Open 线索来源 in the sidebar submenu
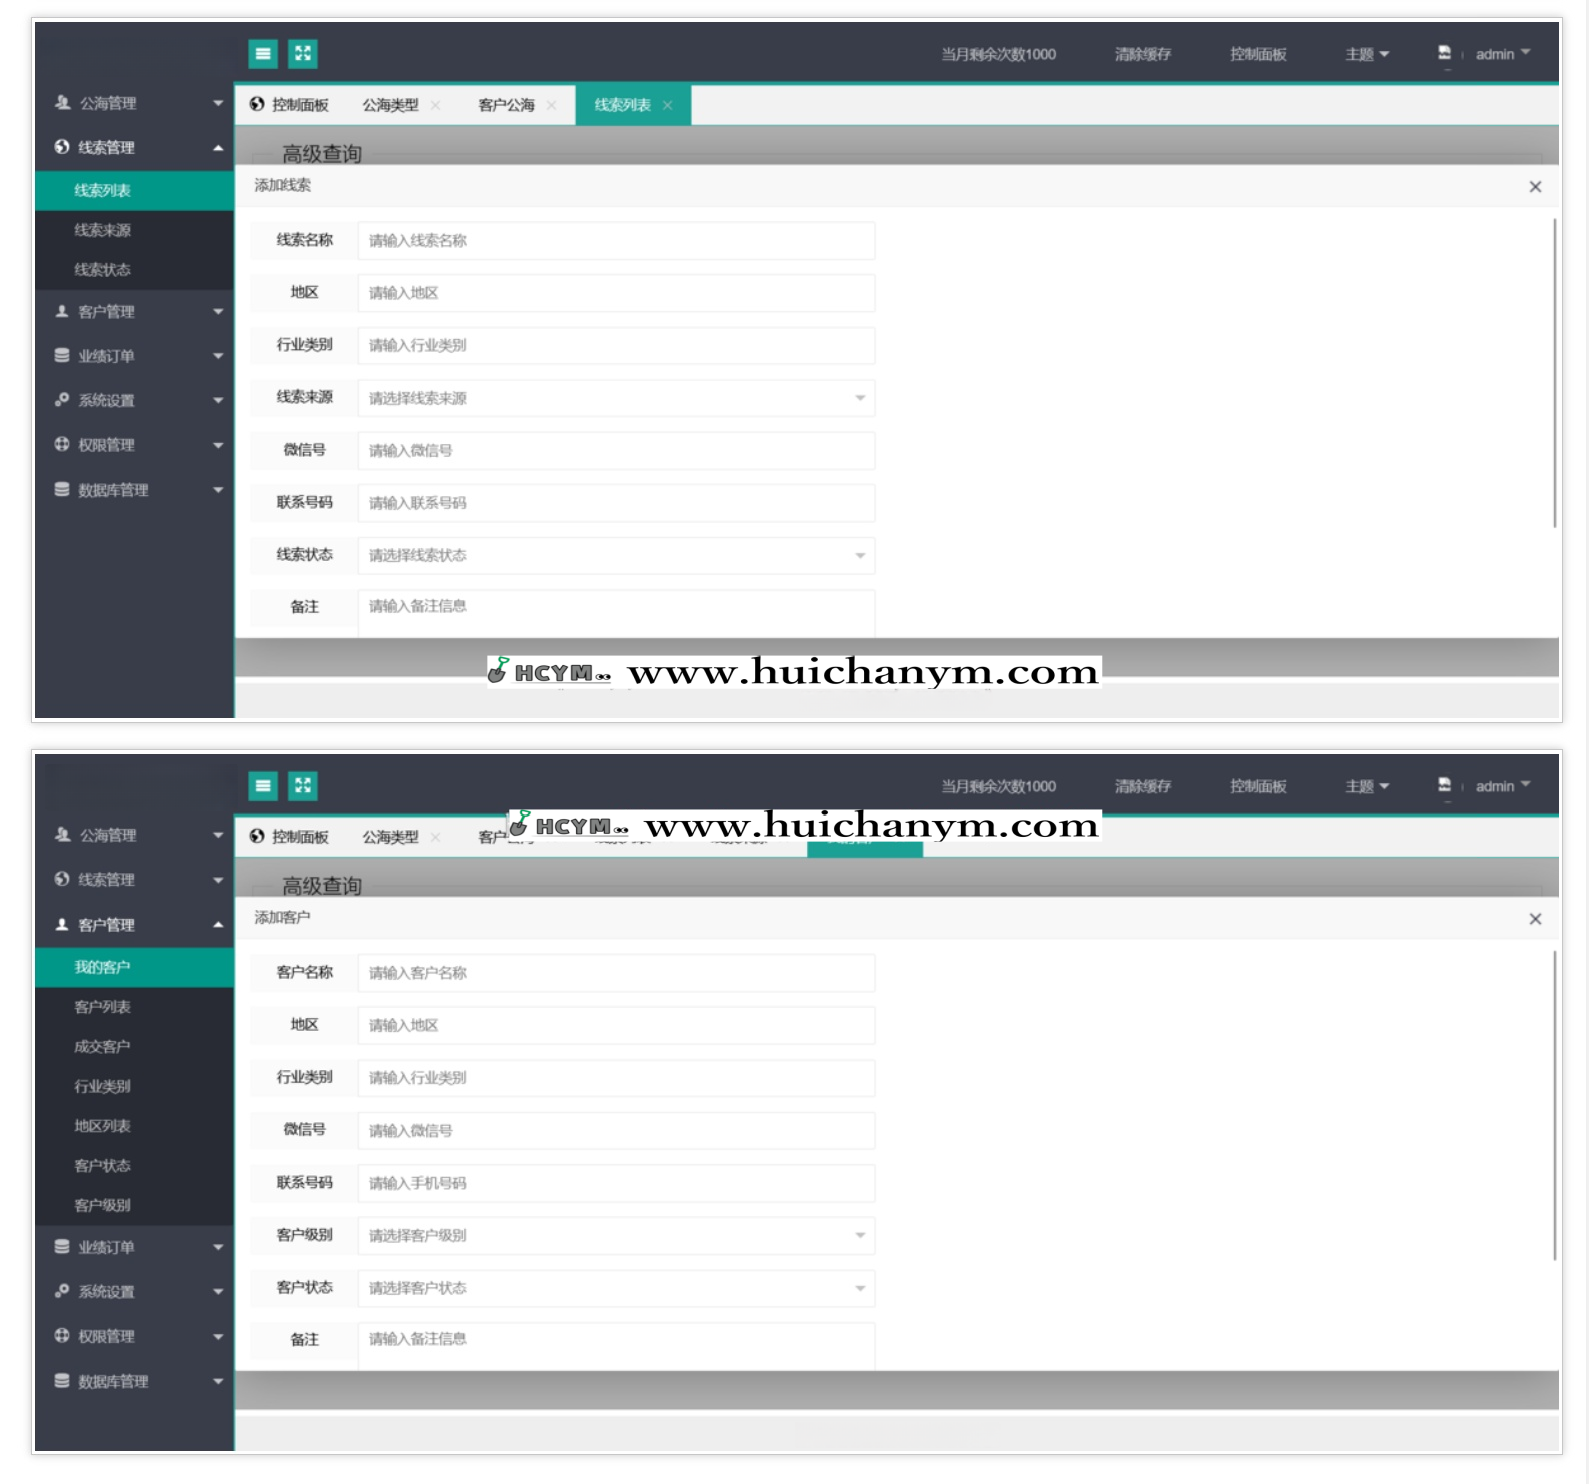Viewport: 1589px width, 1484px height. [x=102, y=230]
